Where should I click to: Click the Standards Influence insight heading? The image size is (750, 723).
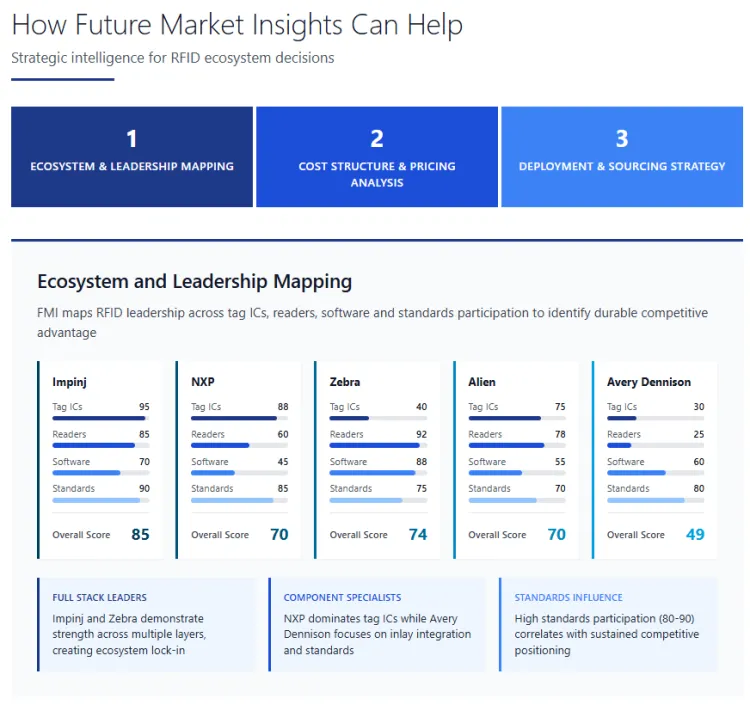(568, 597)
